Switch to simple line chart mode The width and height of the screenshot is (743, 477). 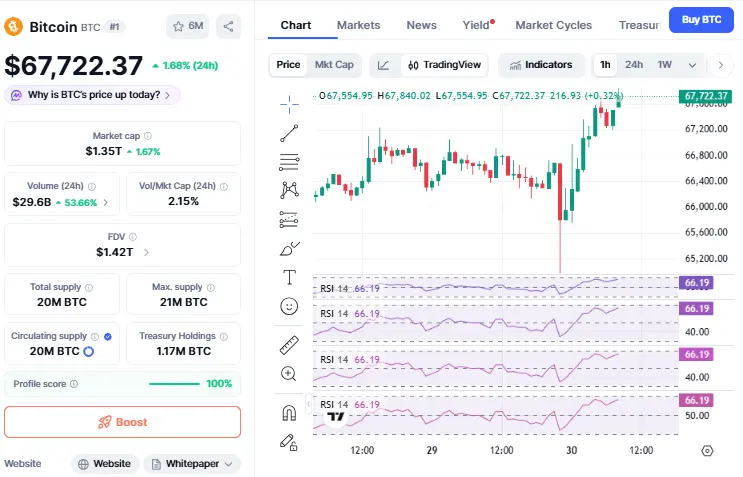click(x=383, y=65)
